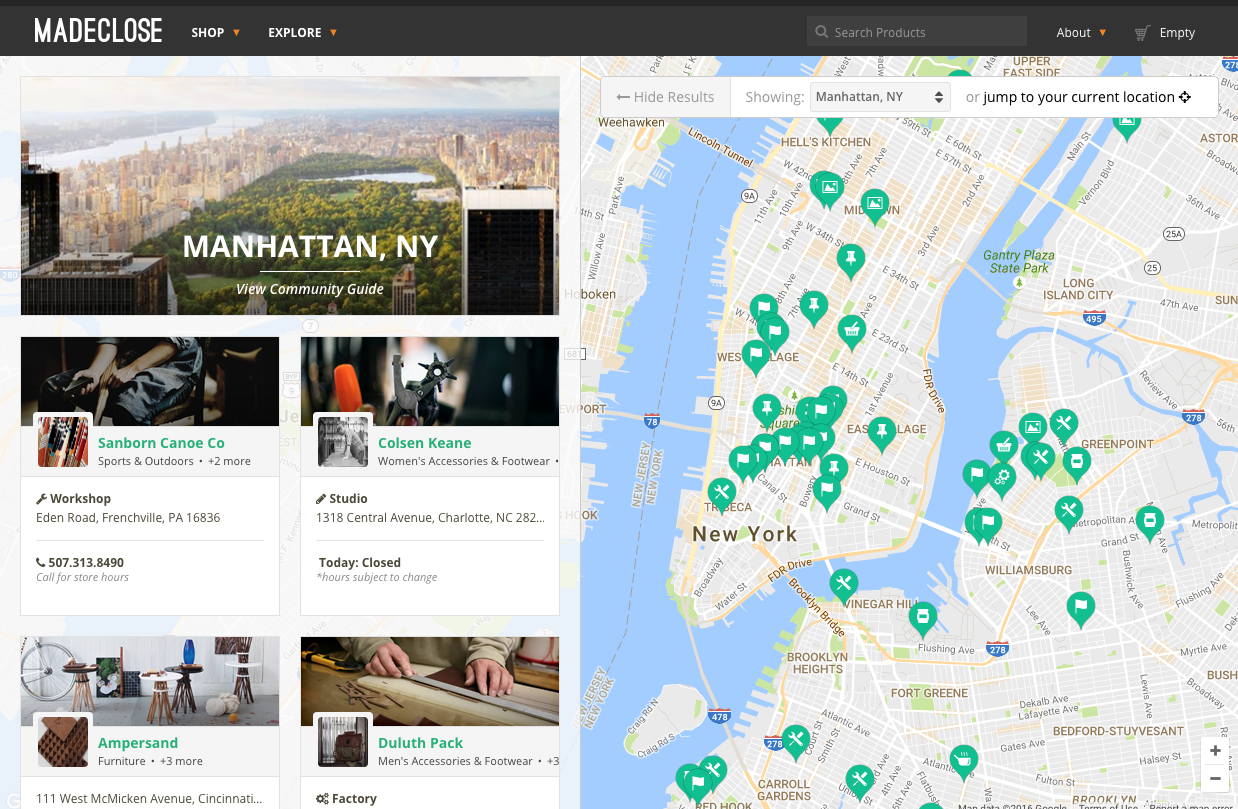Open the Manhattan, NY location dropdown
This screenshot has height=809, width=1238.
pos(880,97)
